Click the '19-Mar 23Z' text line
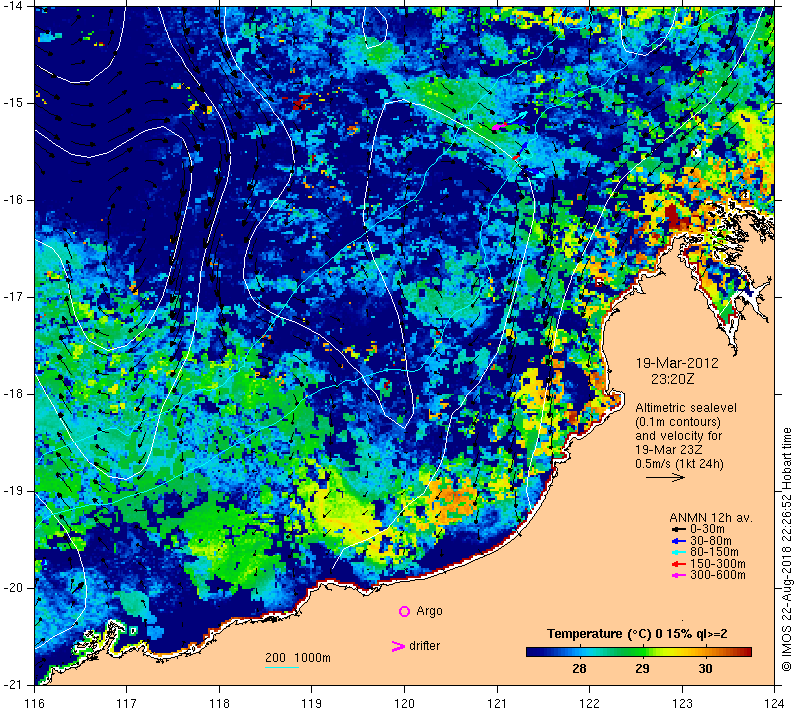800x710 pixels. coord(669,450)
